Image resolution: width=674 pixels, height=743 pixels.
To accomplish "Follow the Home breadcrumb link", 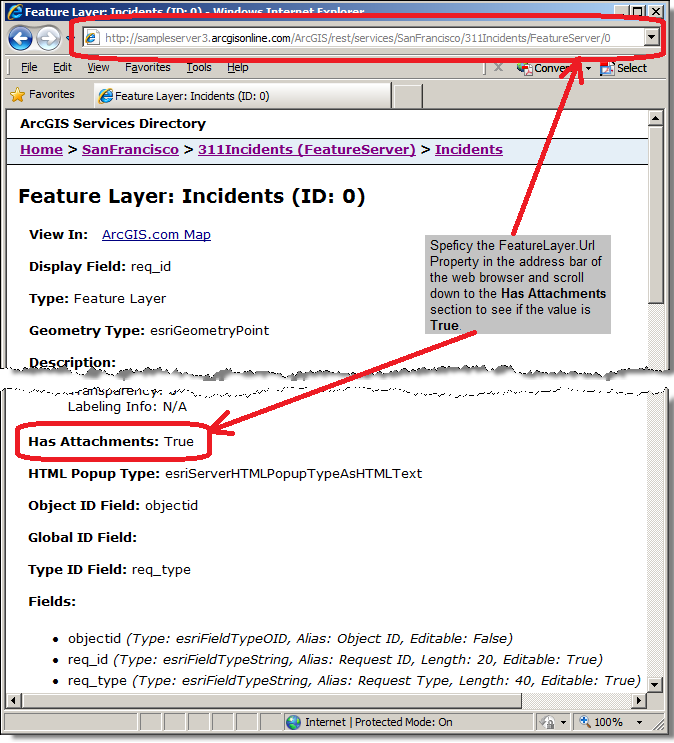I will click(41, 150).
